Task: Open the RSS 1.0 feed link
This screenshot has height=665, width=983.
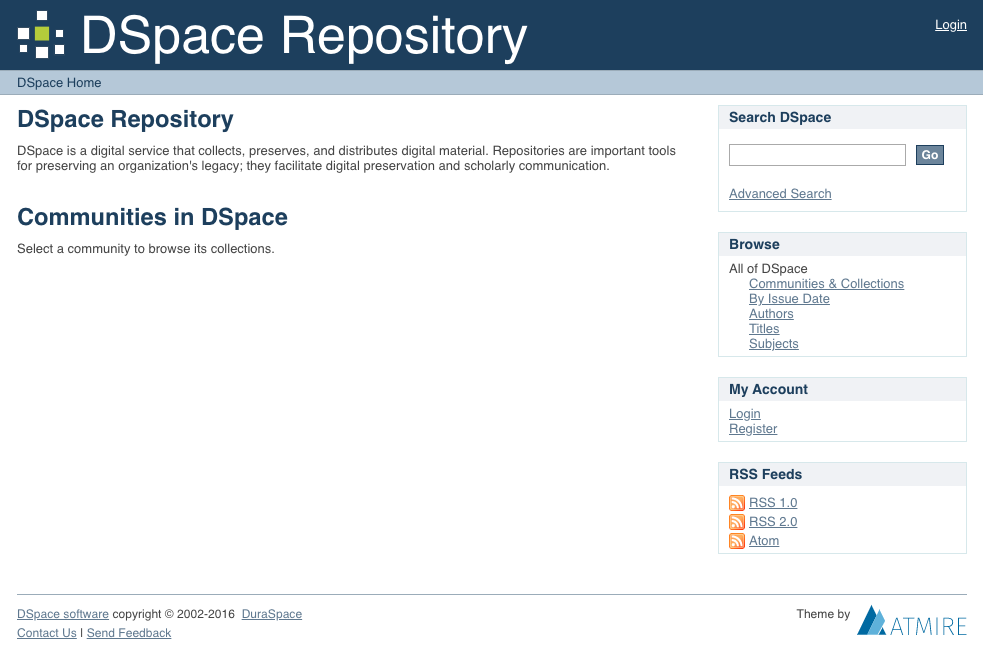Action: pyautogui.click(x=773, y=503)
